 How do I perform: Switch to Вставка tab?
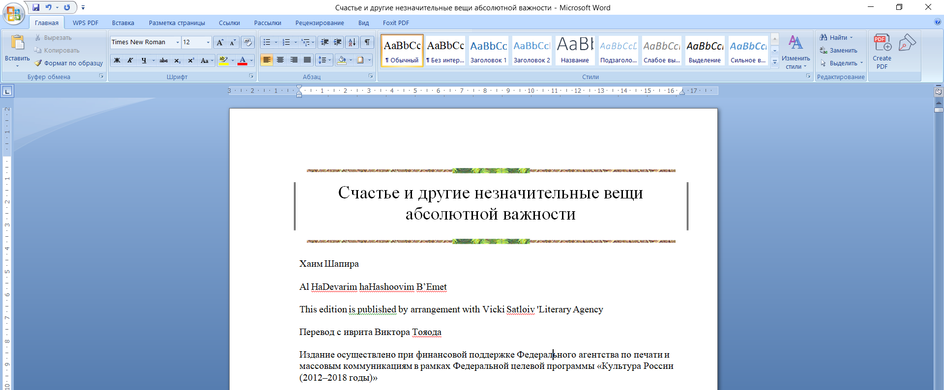[123, 23]
